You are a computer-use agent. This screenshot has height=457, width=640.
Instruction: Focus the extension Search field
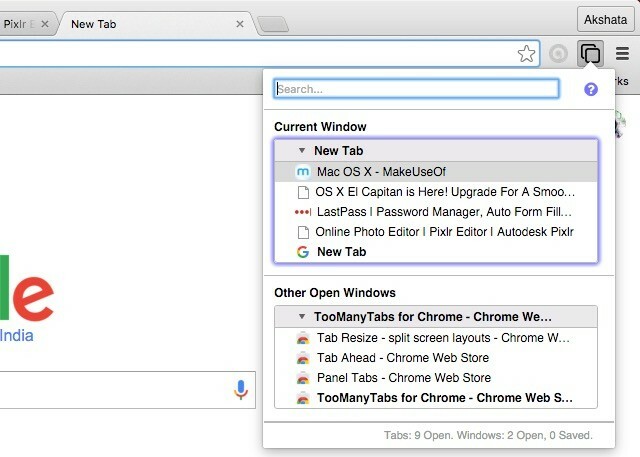(416, 89)
